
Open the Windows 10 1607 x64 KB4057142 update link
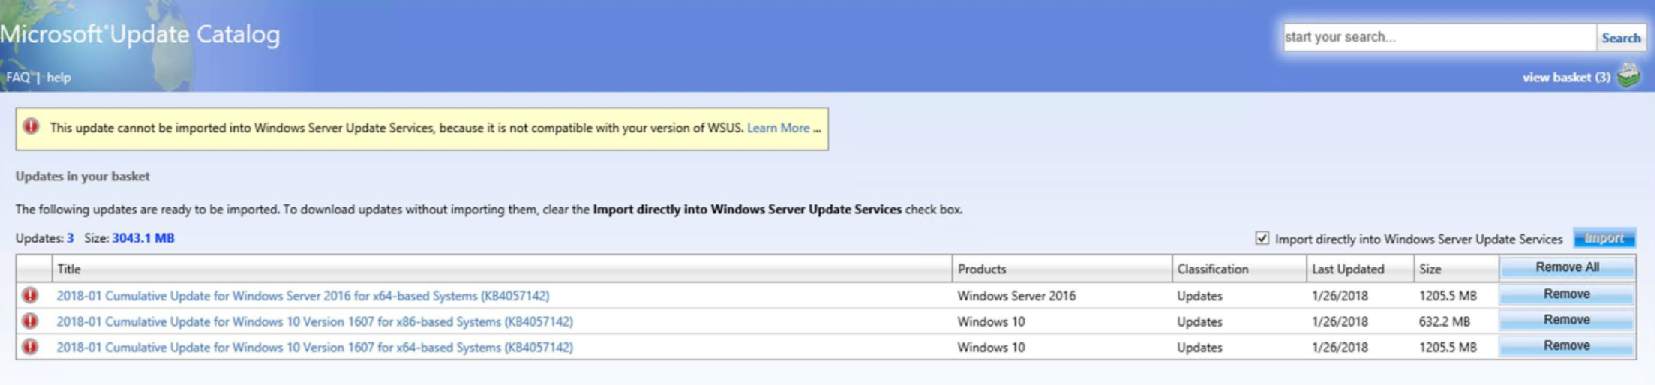(x=315, y=348)
